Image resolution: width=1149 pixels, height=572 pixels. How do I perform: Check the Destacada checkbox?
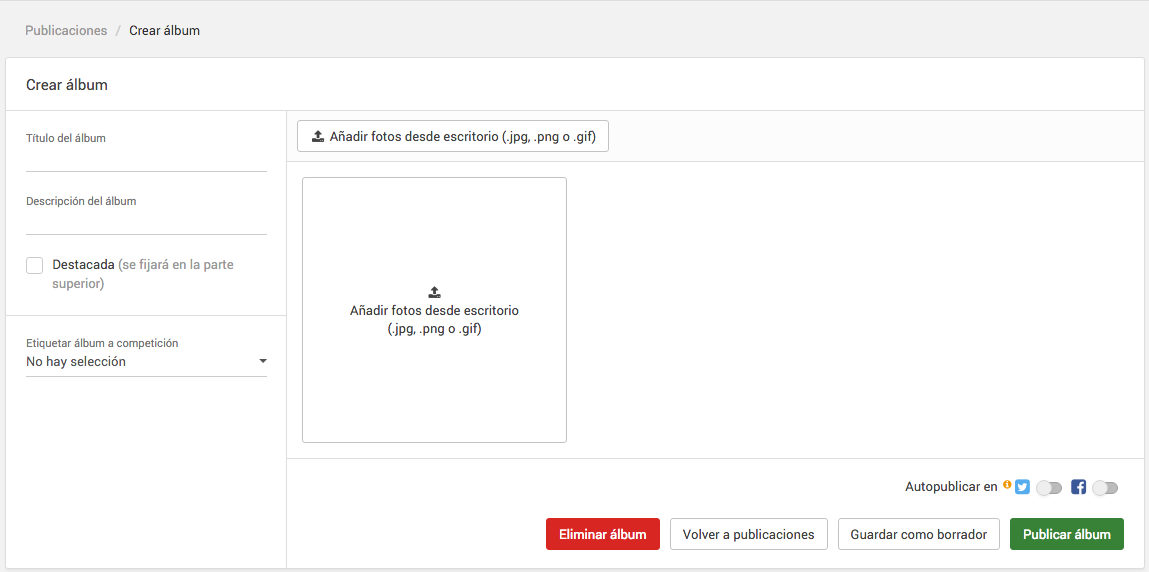pos(35,265)
